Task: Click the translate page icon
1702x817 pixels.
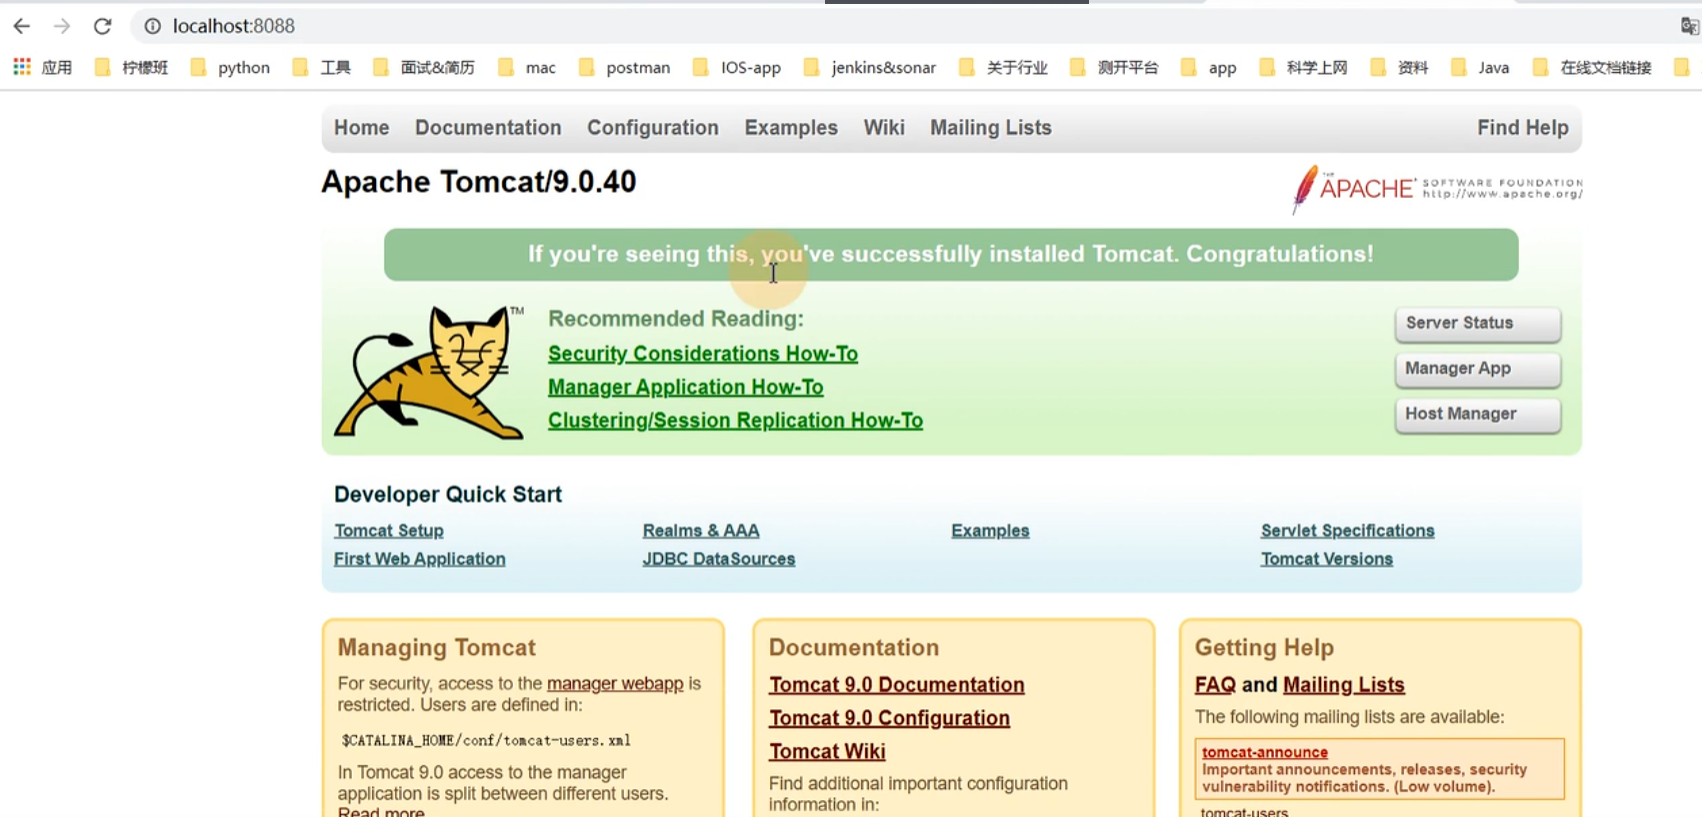Action: (x=1690, y=26)
